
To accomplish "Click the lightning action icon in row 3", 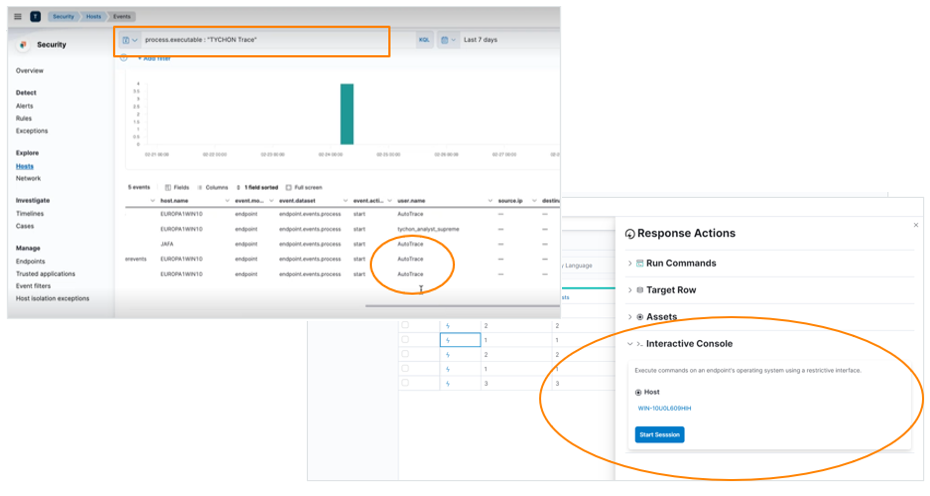I will pos(448,354).
